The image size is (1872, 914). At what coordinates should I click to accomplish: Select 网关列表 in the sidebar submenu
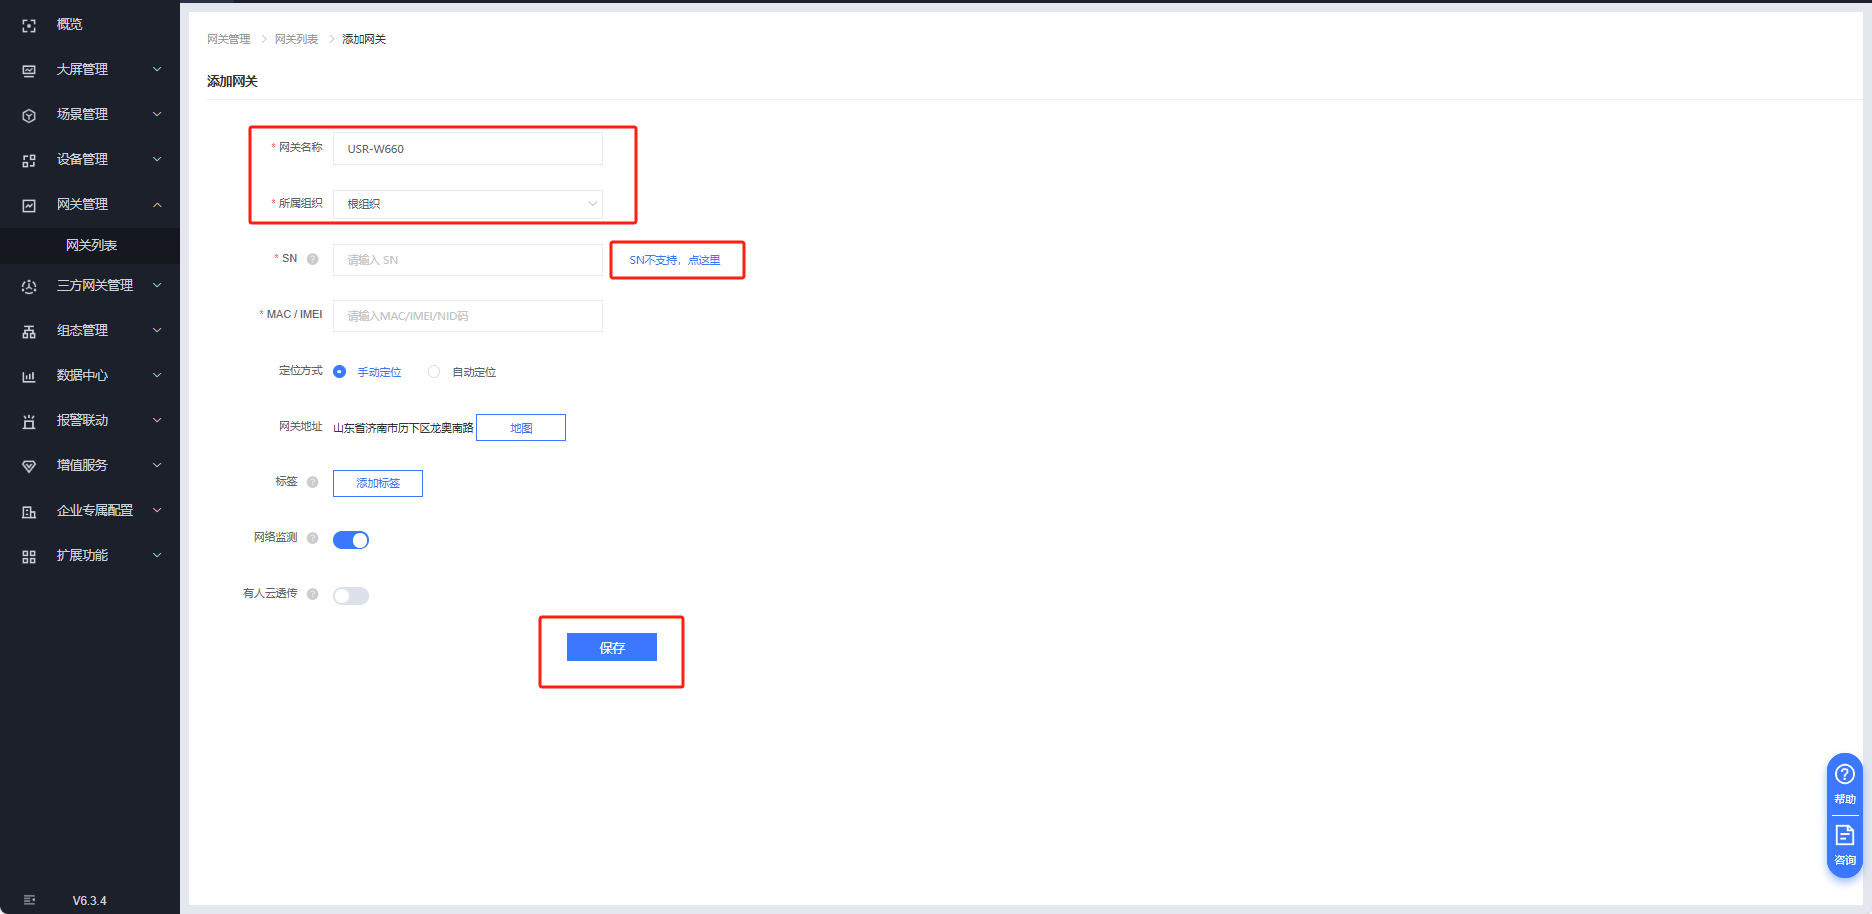[91, 245]
